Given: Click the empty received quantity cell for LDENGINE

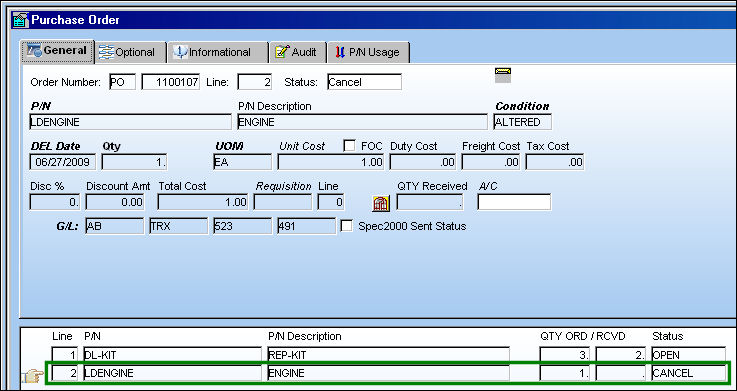Looking at the screenshot, I should [621, 374].
